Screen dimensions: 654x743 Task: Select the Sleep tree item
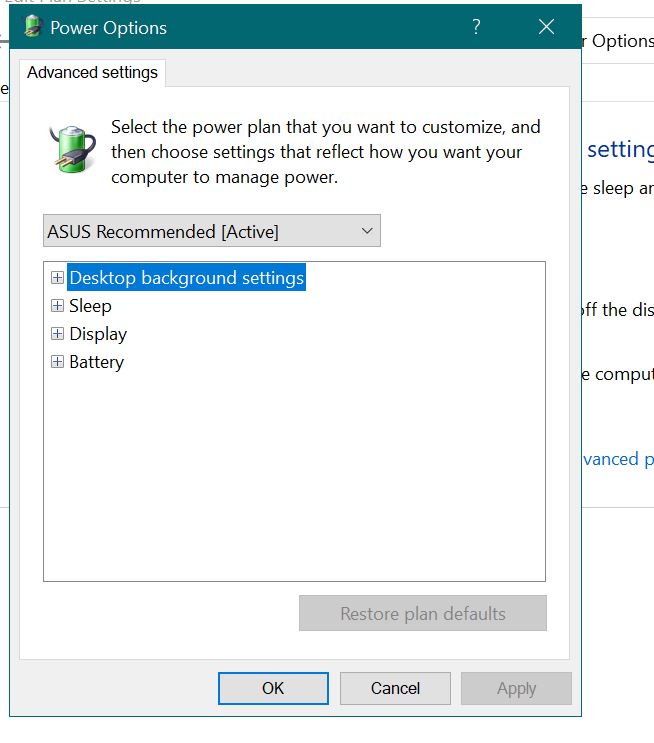coord(91,306)
